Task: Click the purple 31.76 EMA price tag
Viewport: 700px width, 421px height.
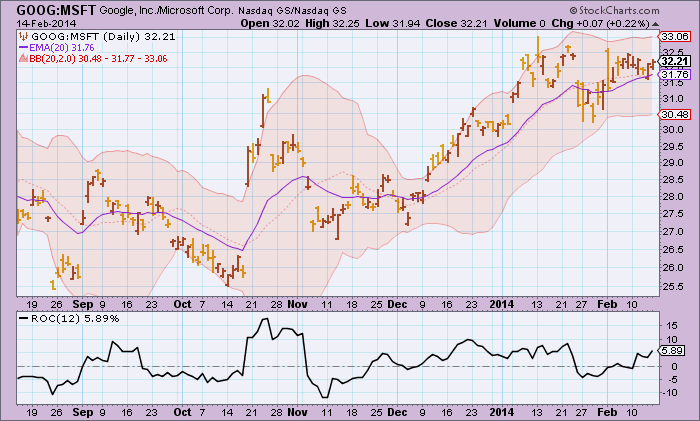Action: pyautogui.click(x=675, y=74)
